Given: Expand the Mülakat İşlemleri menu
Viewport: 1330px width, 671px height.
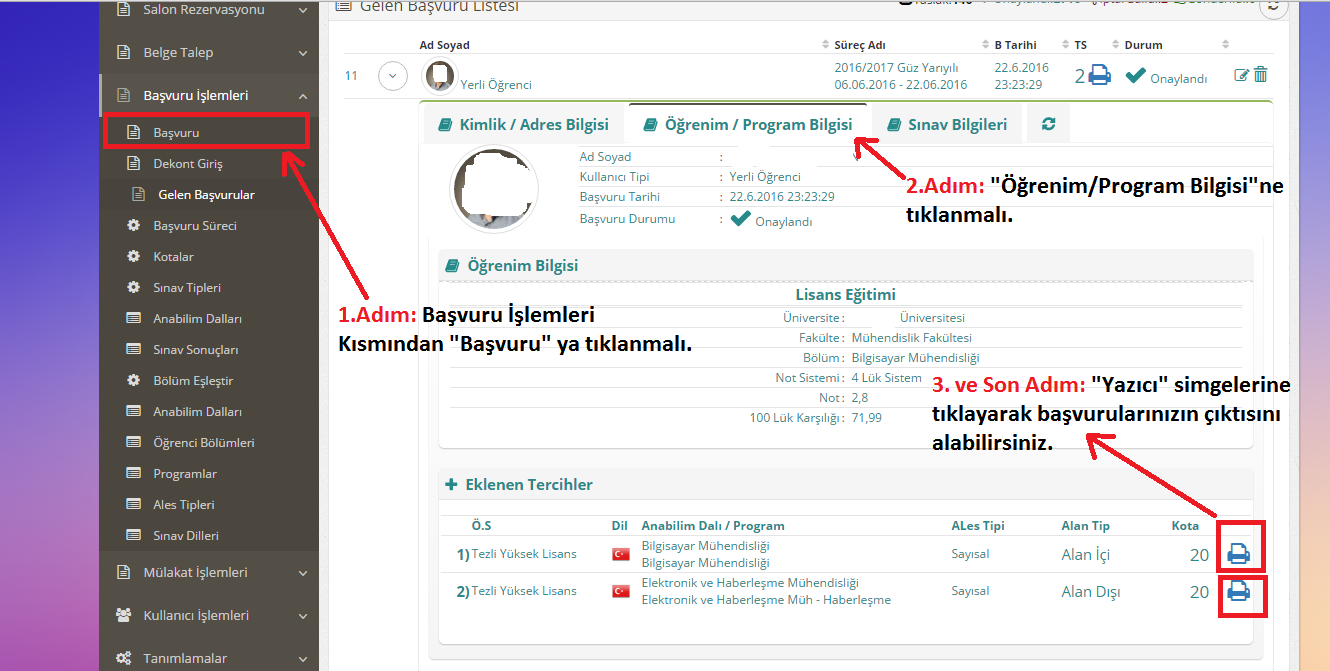Looking at the screenshot, I should (302, 573).
